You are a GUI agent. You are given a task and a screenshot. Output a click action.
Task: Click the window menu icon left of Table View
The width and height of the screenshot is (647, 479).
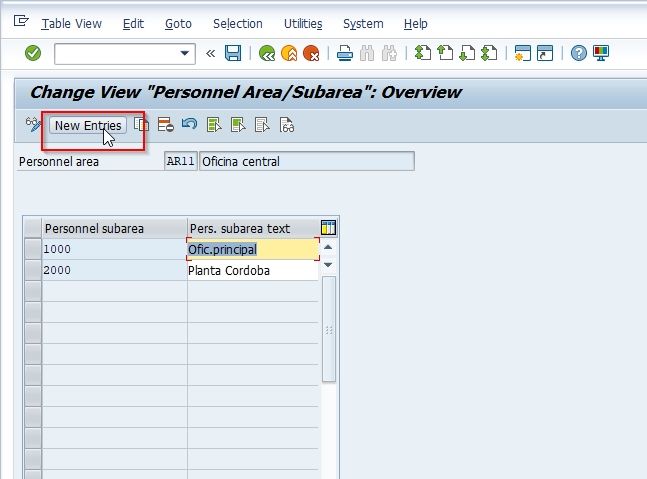click(21, 21)
